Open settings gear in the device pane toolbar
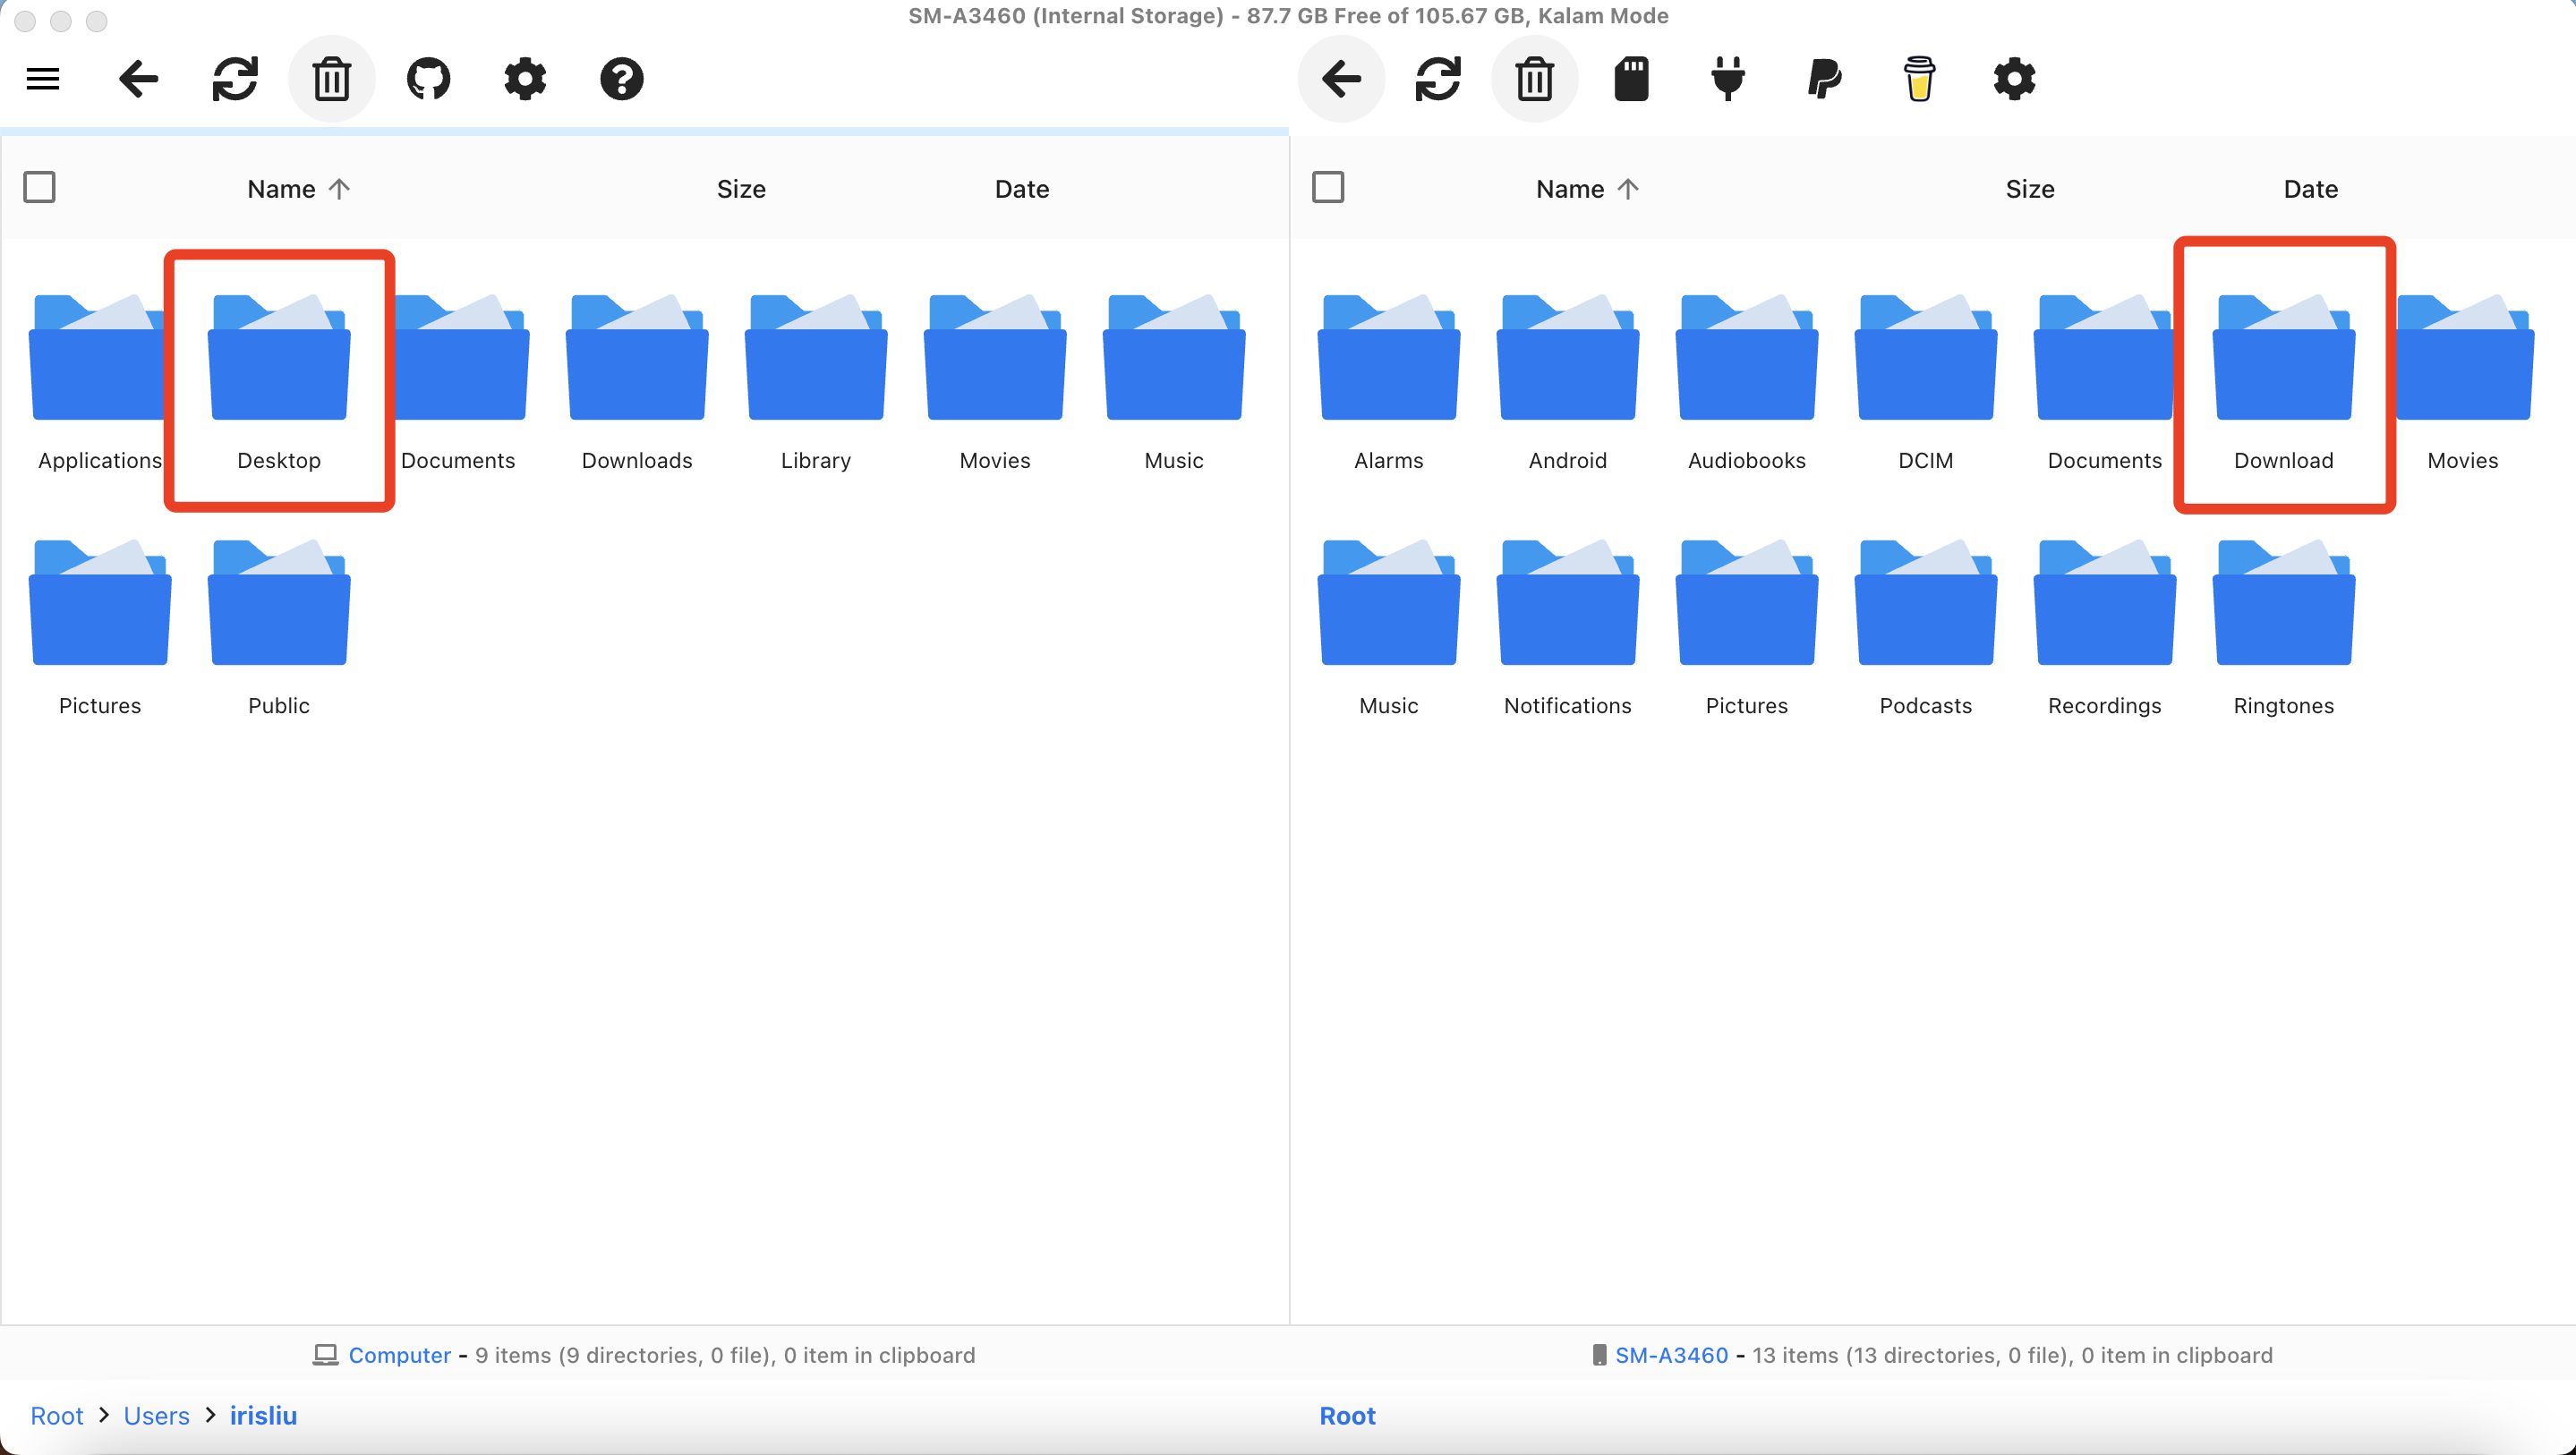Viewport: 2576px width, 1455px height. [x=2014, y=79]
